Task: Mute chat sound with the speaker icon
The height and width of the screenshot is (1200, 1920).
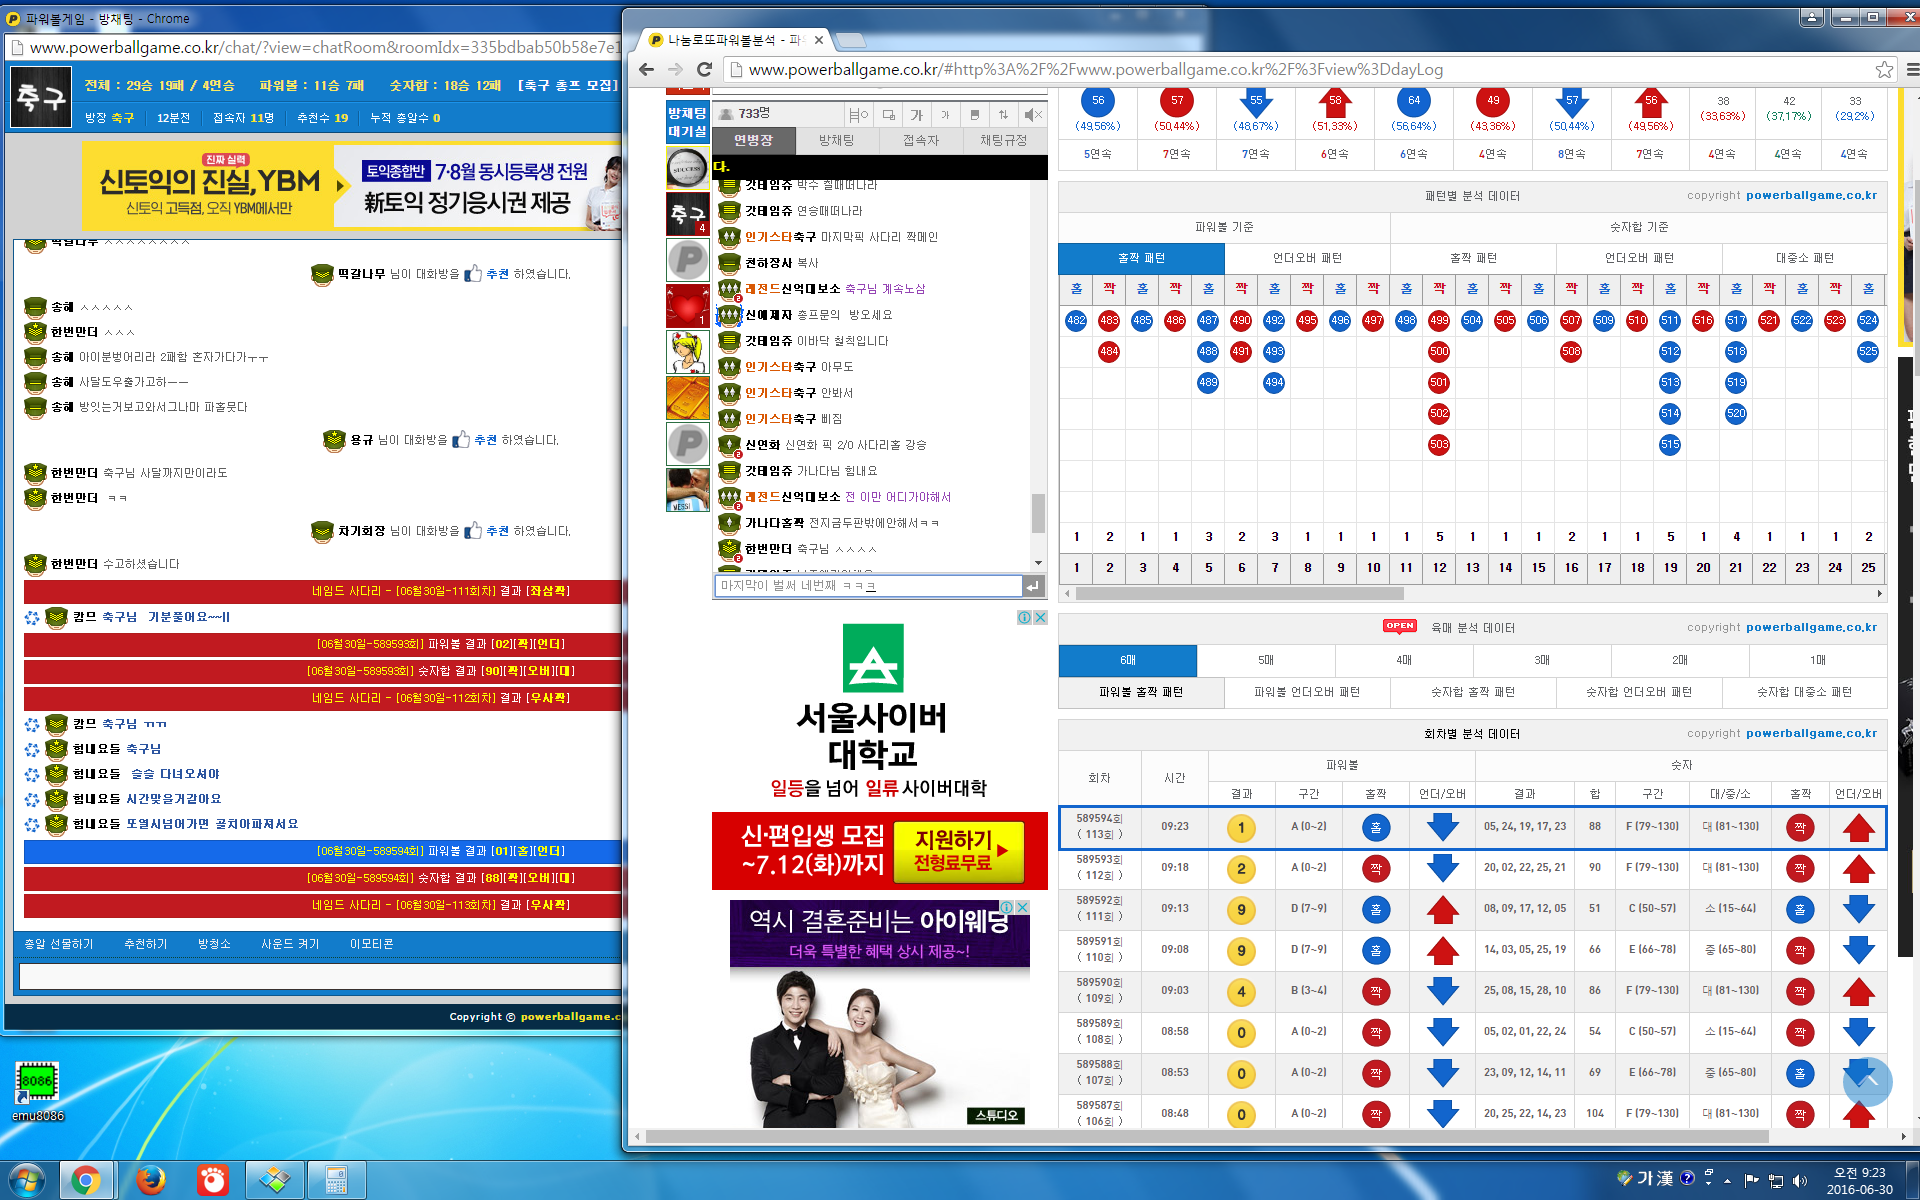Action: click(1033, 114)
